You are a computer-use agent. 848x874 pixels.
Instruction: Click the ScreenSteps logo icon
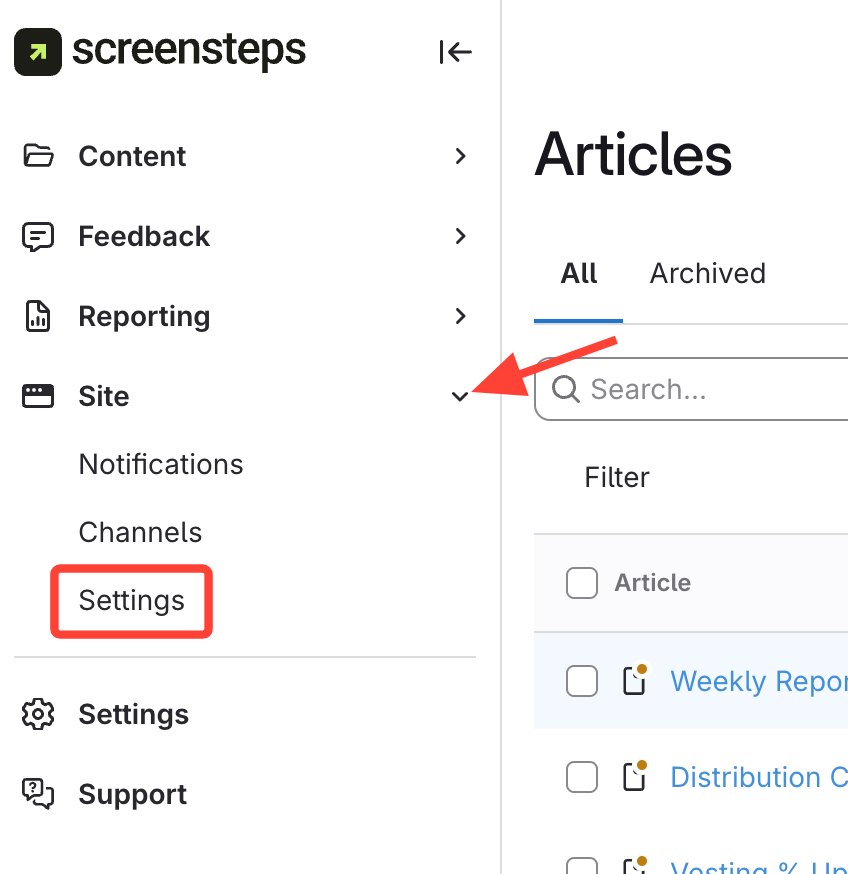pyautogui.click(x=38, y=52)
